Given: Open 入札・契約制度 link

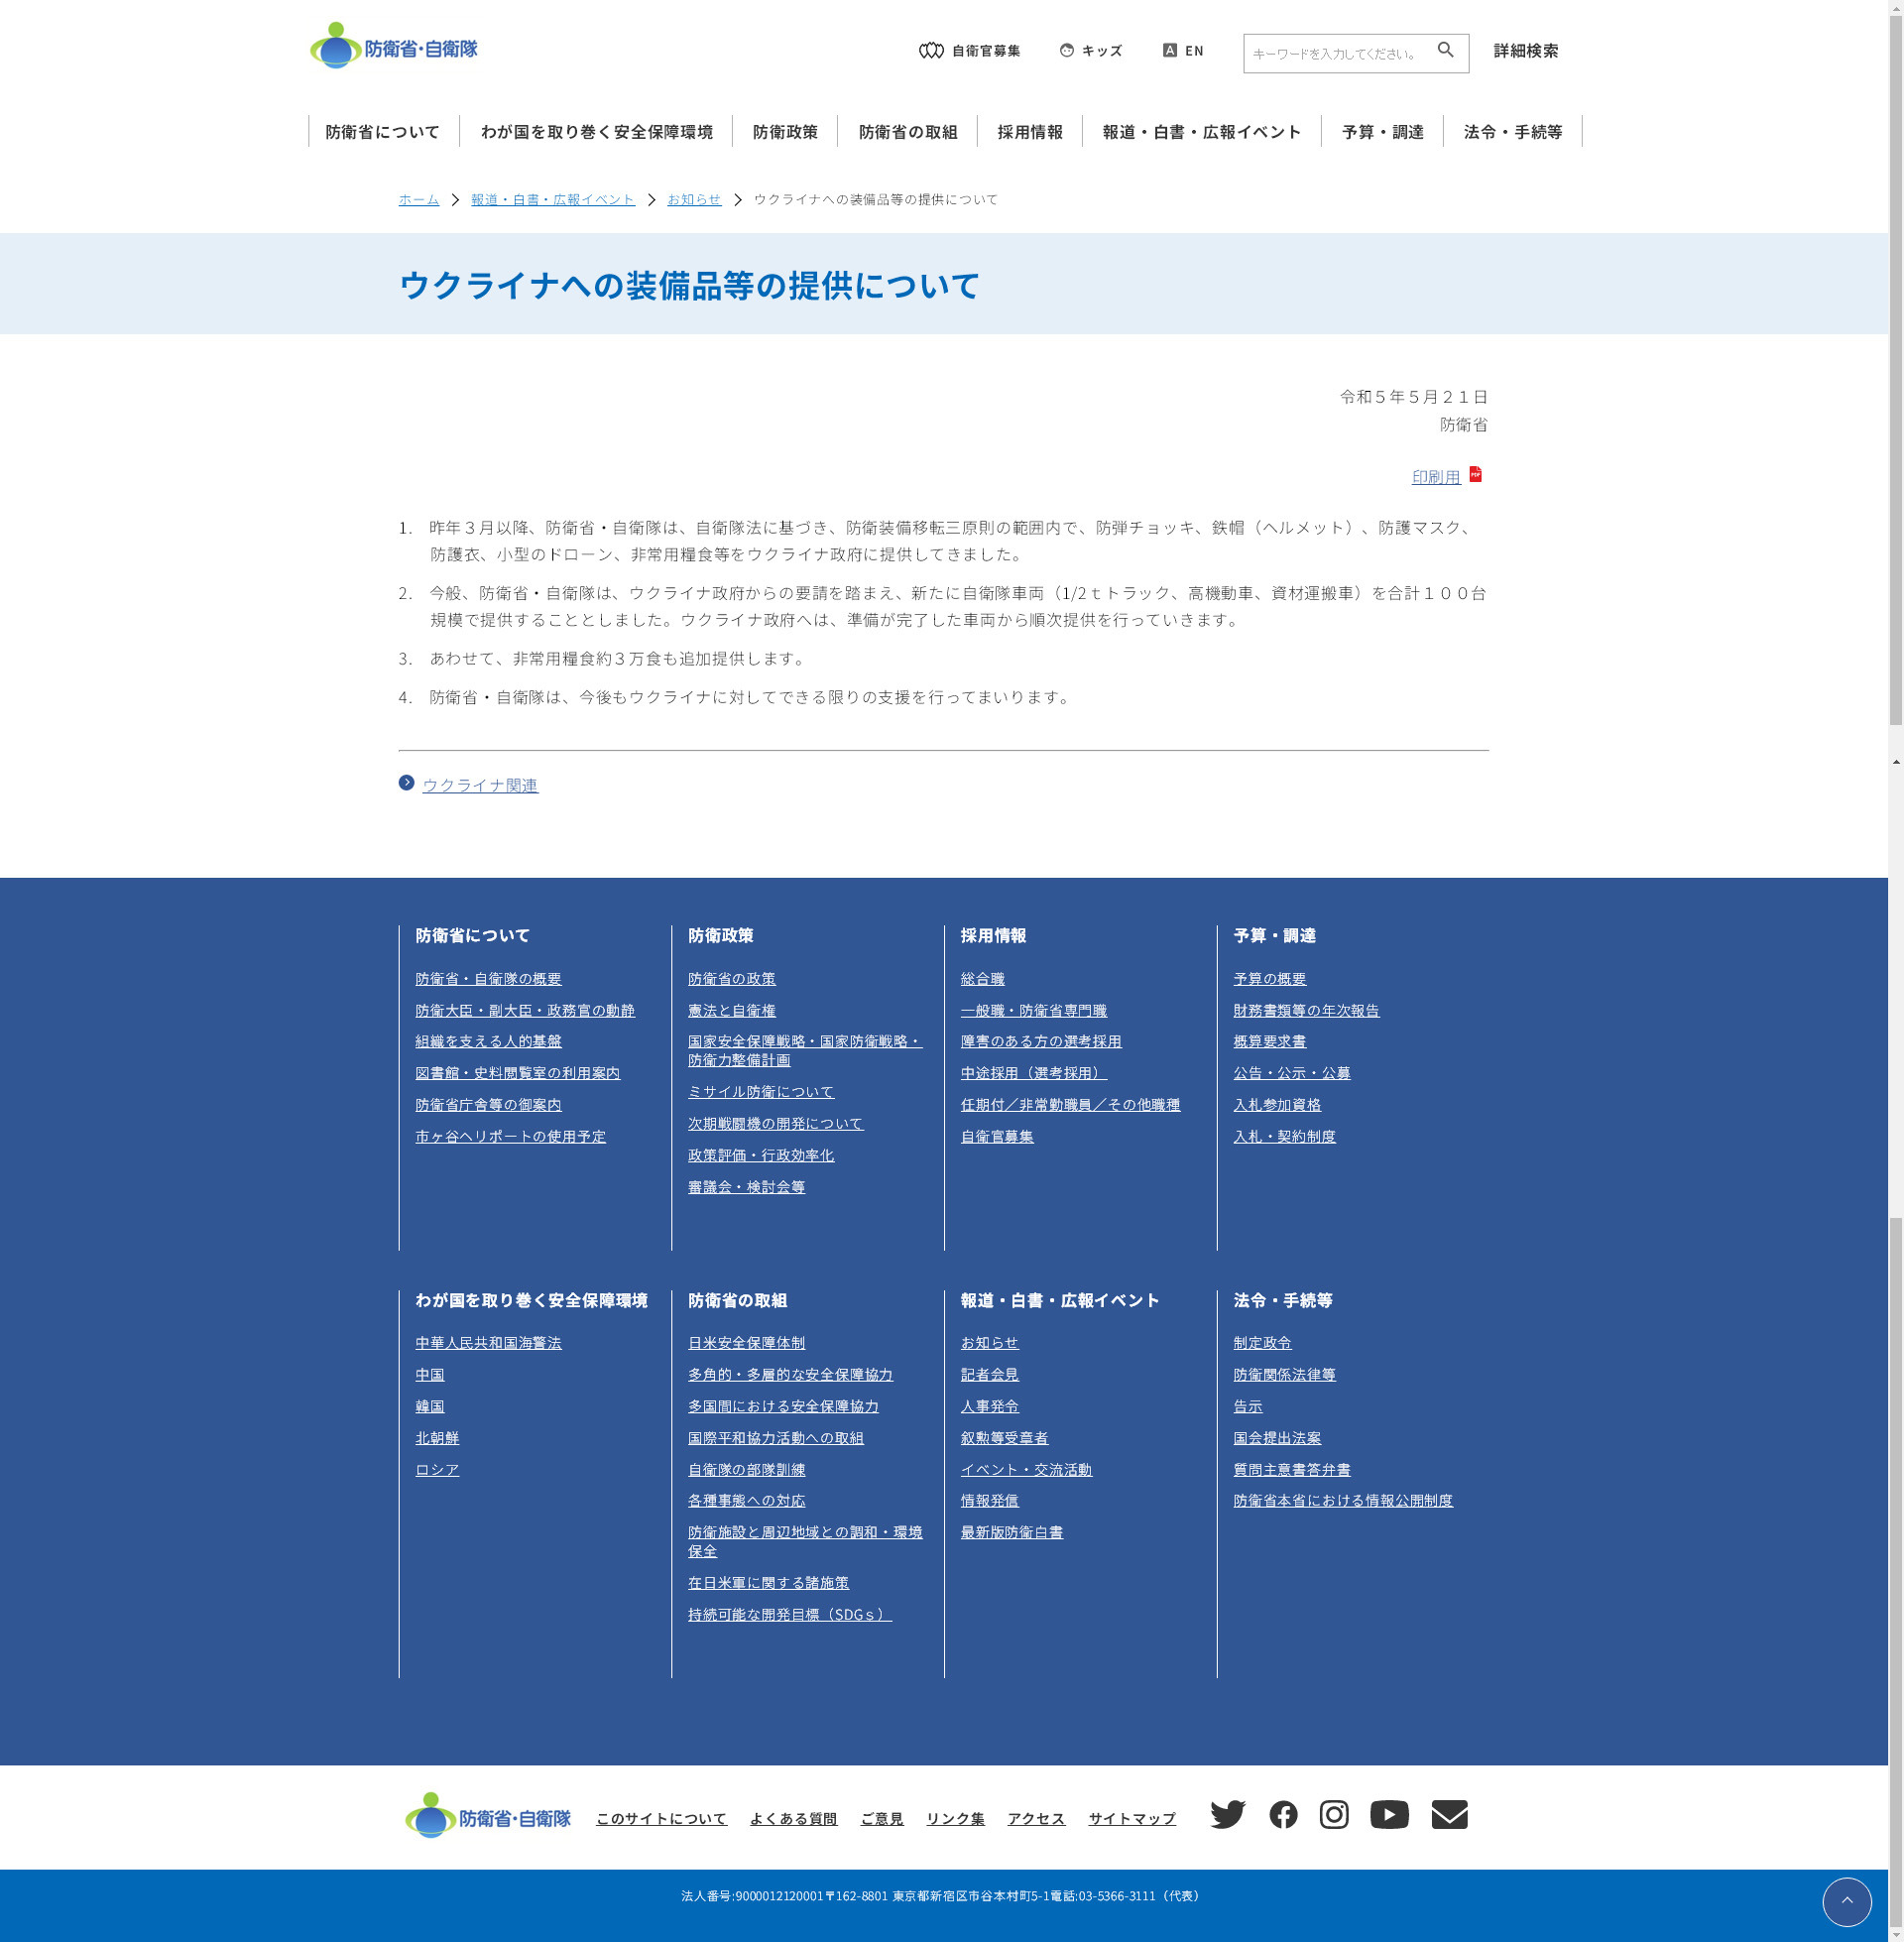Looking at the screenshot, I should [x=1284, y=1136].
